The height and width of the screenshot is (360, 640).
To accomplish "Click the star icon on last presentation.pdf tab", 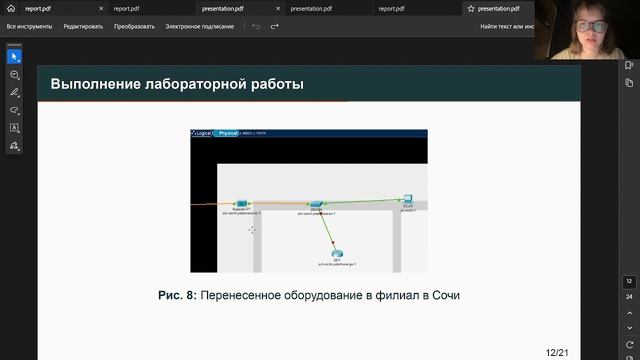I will coord(471,9).
